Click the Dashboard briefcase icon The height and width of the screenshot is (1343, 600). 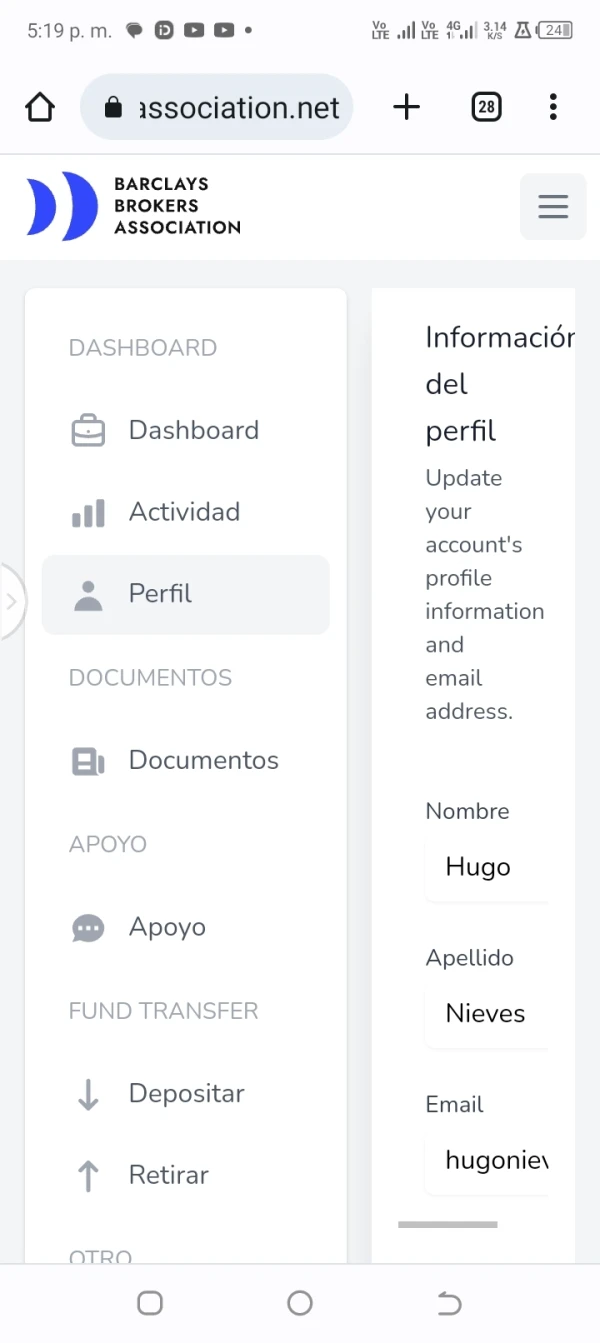click(88, 431)
